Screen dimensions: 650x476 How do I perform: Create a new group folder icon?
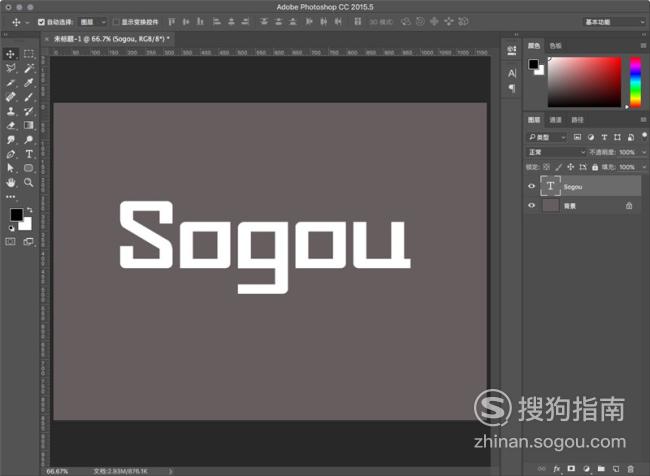tap(601, 469)
